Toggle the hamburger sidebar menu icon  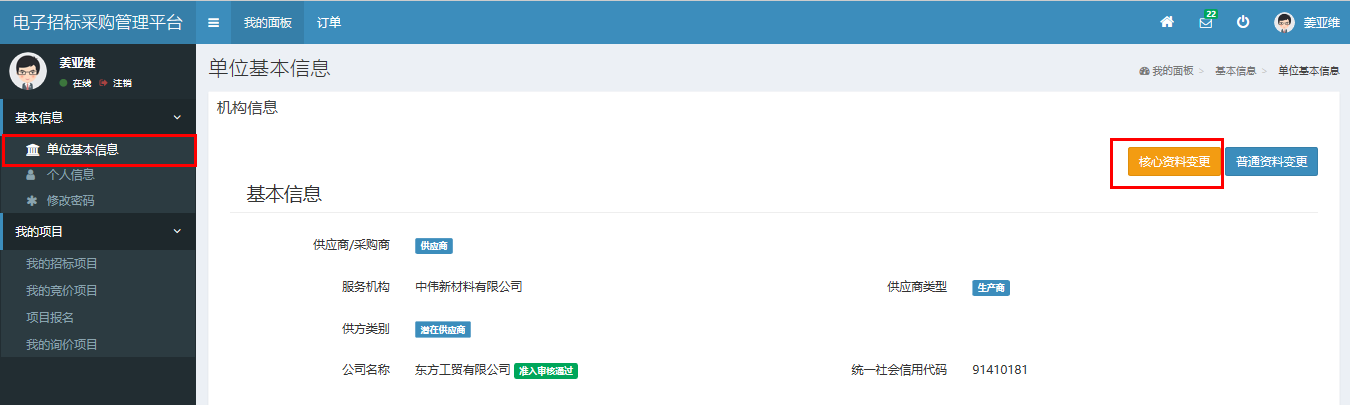pos(213,22)
